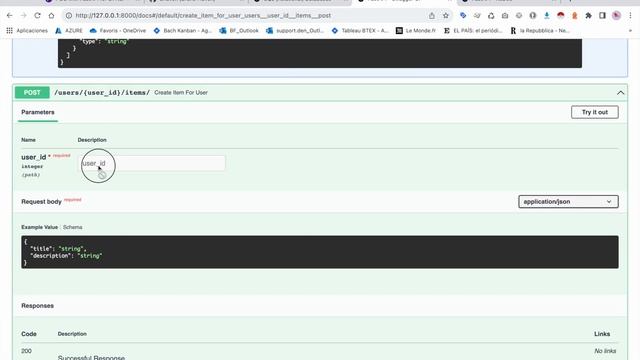
Task: Open the Bach Kanban bookmark
Action: click(182, 31)
